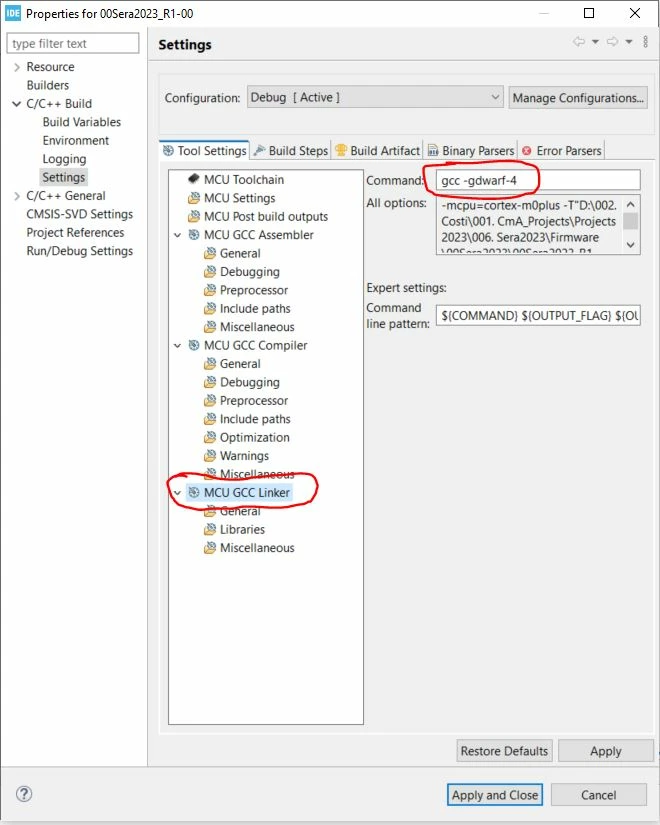Click the Assembler Include paths icon
This screenshot has height=825, width=660.
(209, 308)
